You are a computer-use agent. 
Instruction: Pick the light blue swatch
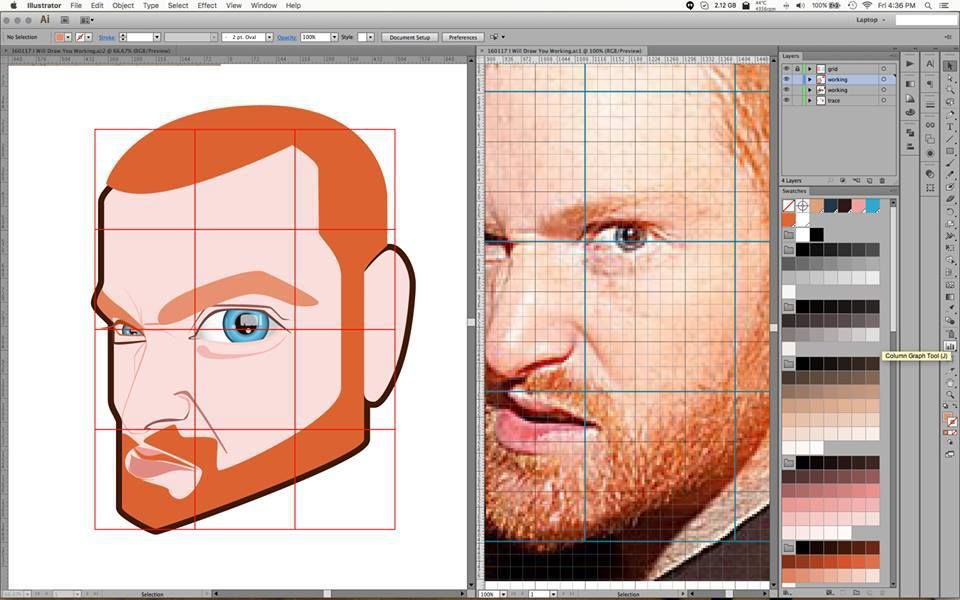873,206
